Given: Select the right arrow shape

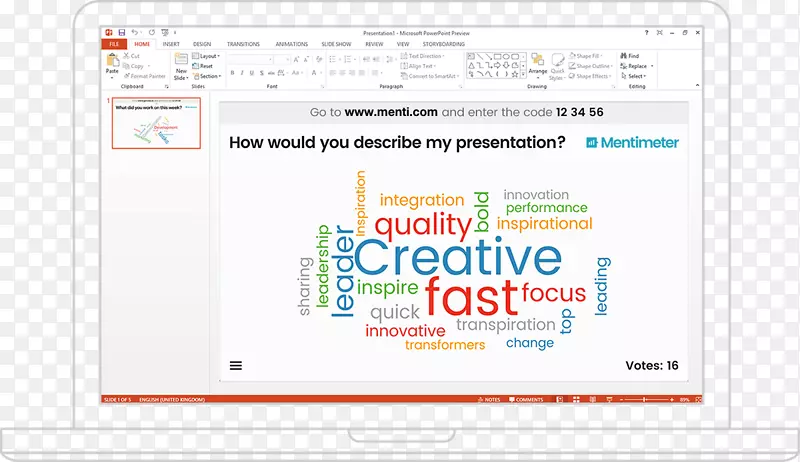Looking at the screenshot, I should pos(497,65).
